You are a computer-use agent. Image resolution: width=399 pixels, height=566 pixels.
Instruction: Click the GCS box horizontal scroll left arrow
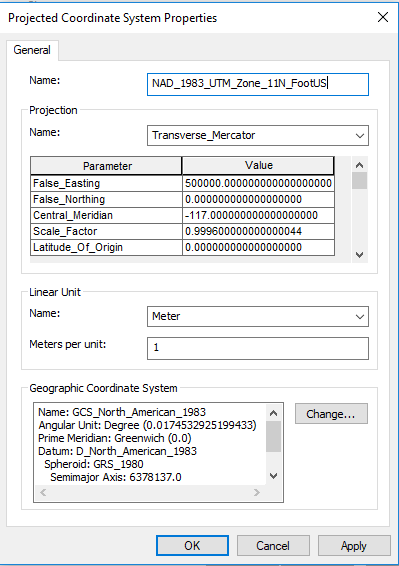point(43,492)
